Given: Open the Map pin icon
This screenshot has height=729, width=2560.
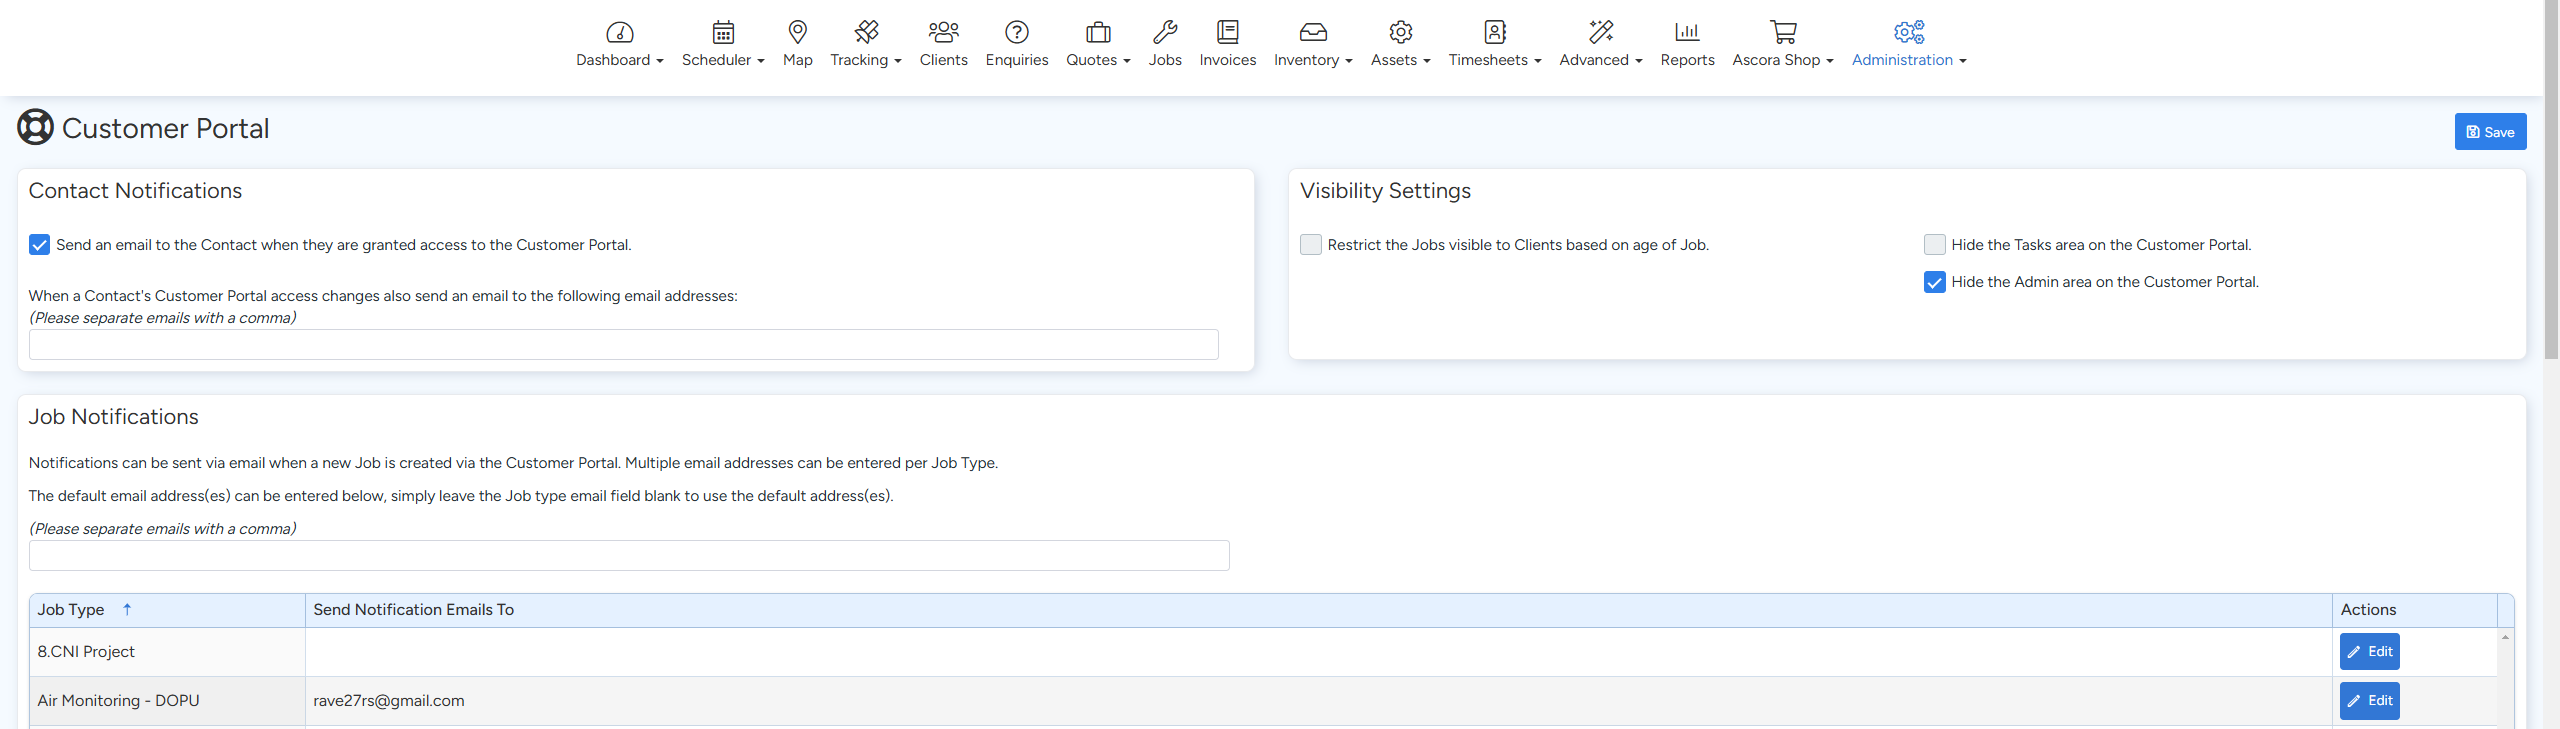Looking at the screenshot, I should pos(797,32).
